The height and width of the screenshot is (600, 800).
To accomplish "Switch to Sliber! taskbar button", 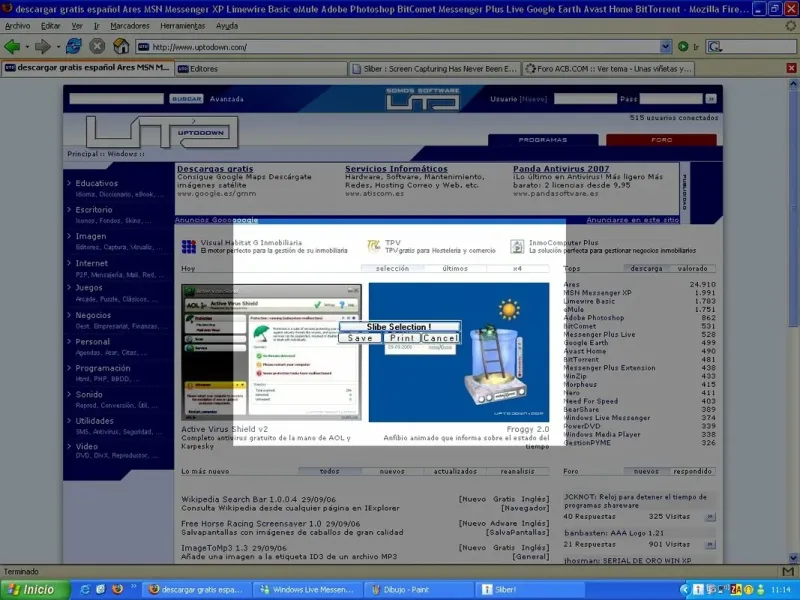I will pyautogui.click(x=530, y=590).
